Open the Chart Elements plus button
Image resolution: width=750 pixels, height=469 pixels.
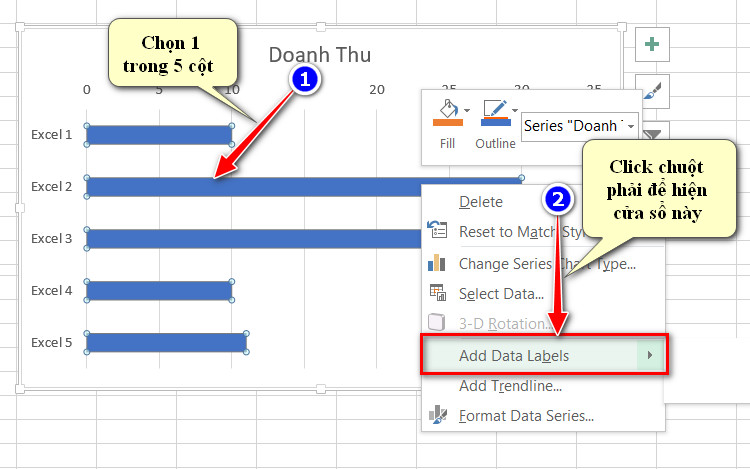[x=652, y=44]
